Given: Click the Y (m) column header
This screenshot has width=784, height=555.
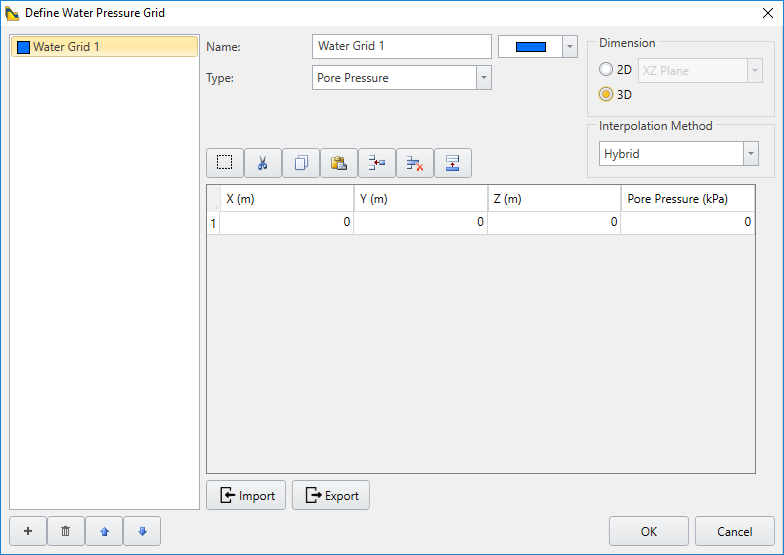Looking at the screenshot, I should [x=420, y=198].
